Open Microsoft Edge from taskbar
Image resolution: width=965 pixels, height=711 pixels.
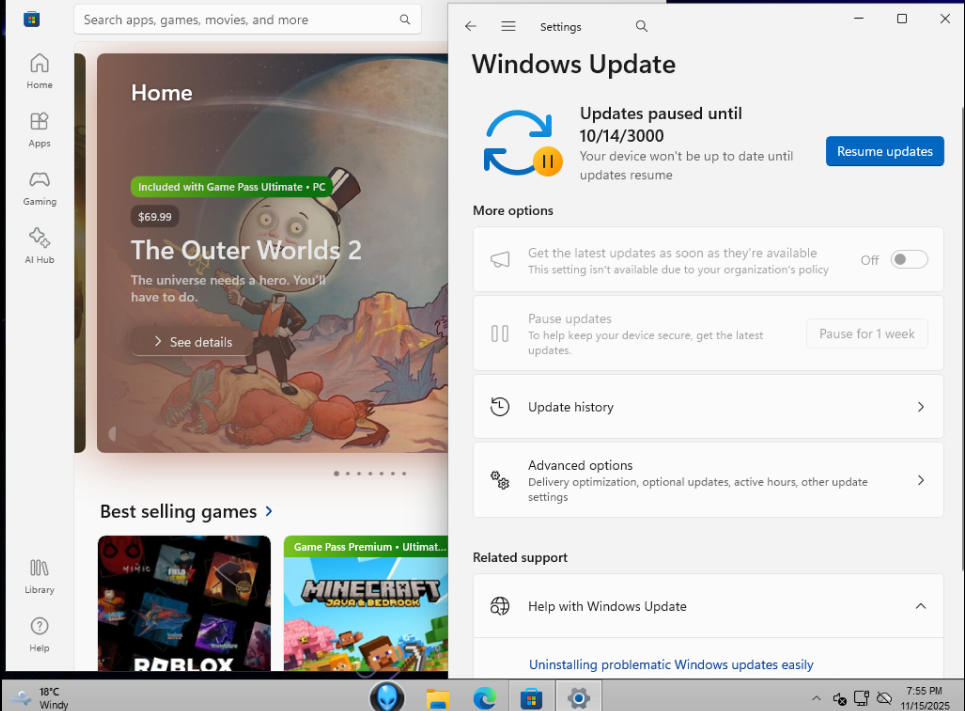pos(484,698)
